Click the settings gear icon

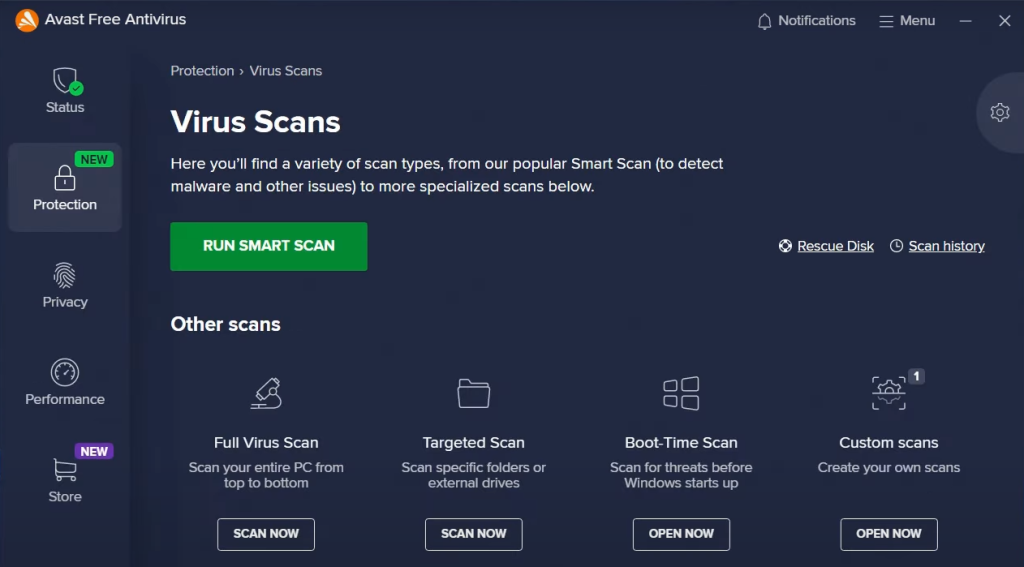point(1000,112)
